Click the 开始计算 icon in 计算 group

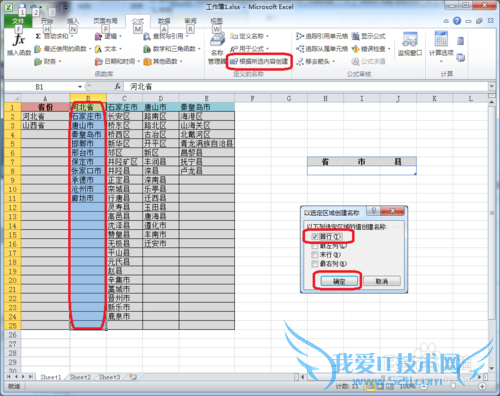click(461, 41)
